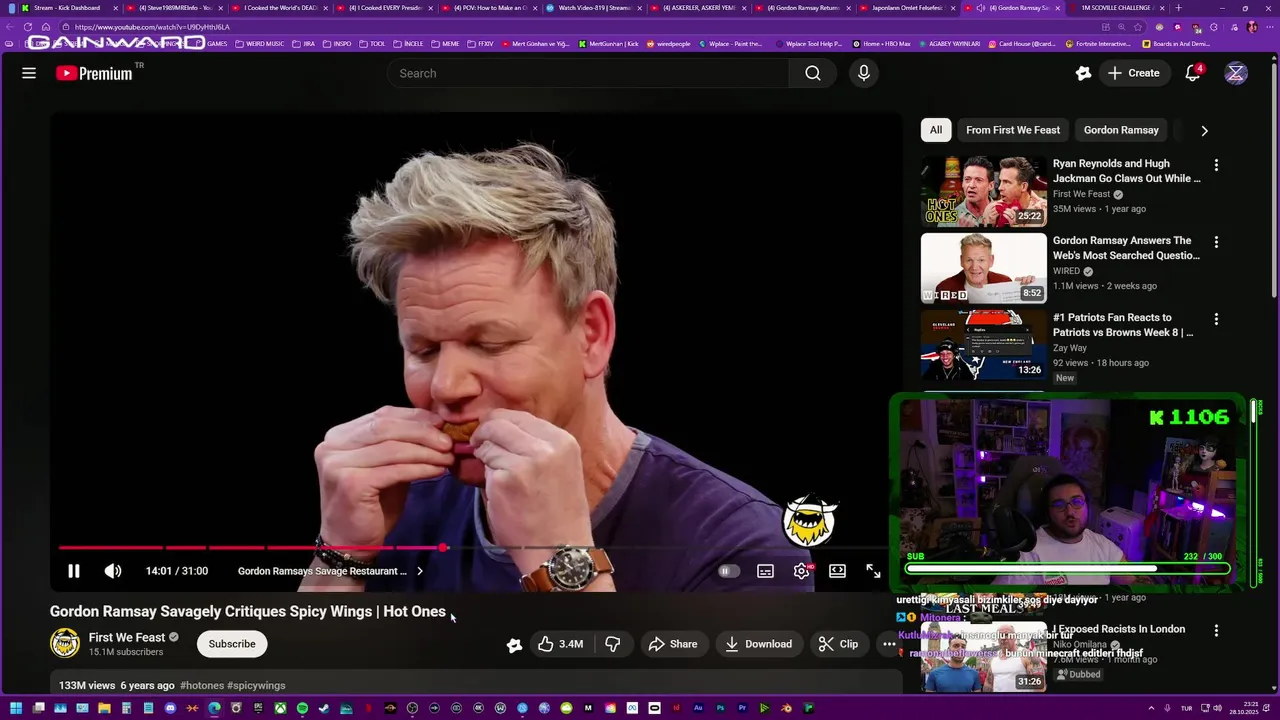Open the player settings gear
Screen dimensions: 1280x720
coord(801,571)
